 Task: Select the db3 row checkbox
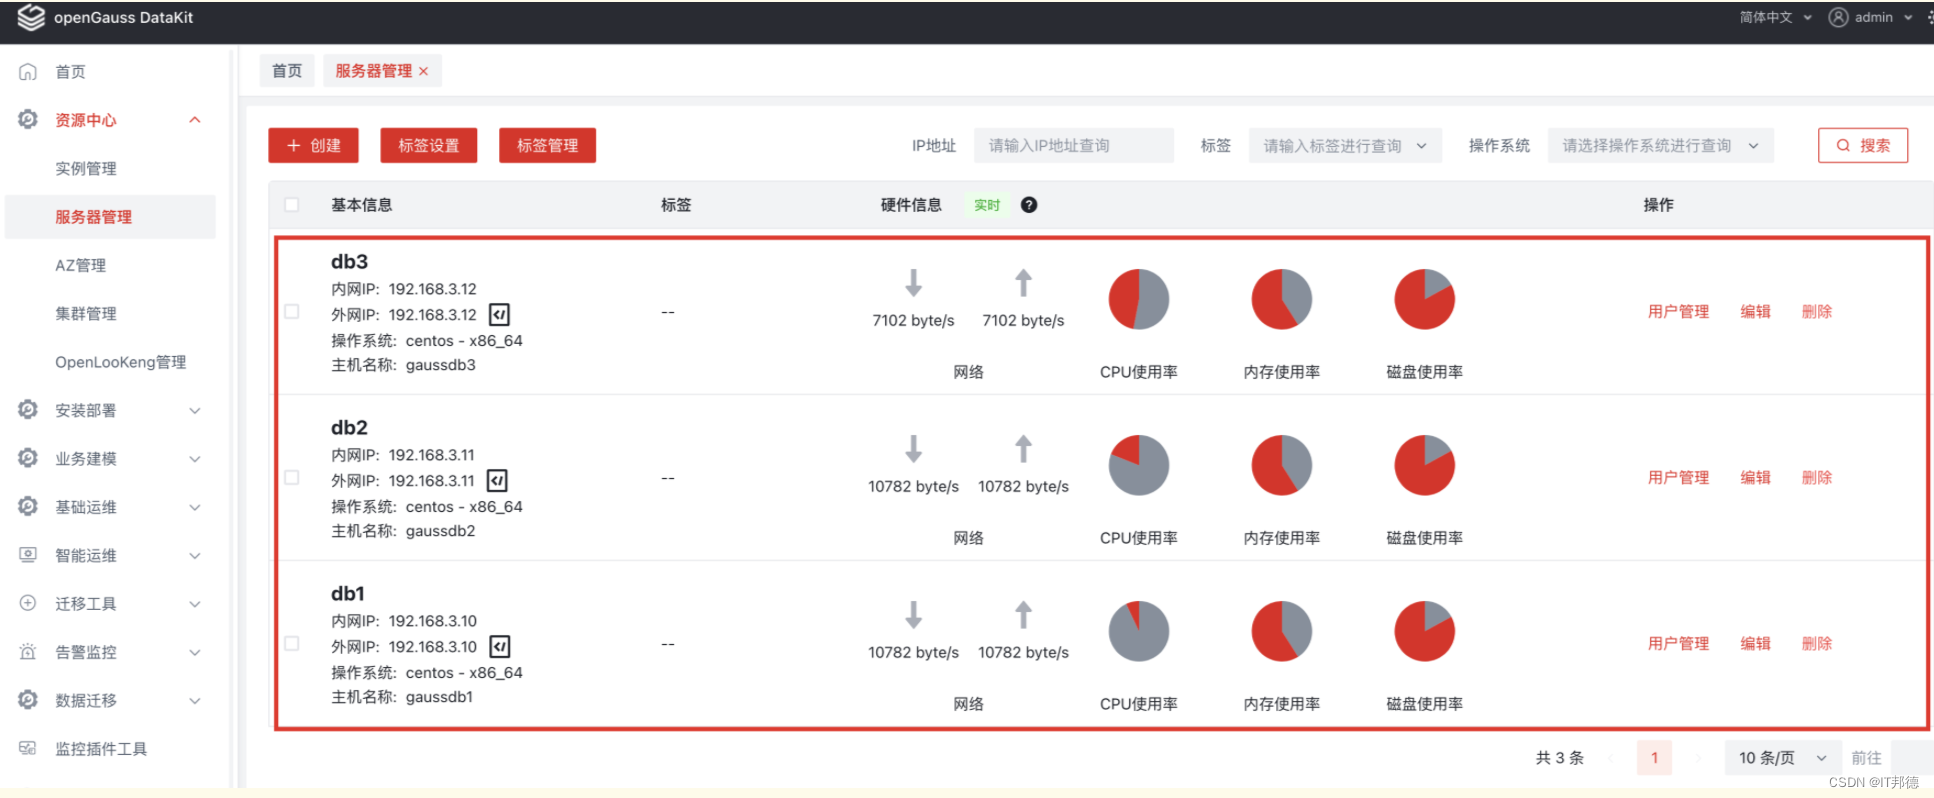point(292,312)
